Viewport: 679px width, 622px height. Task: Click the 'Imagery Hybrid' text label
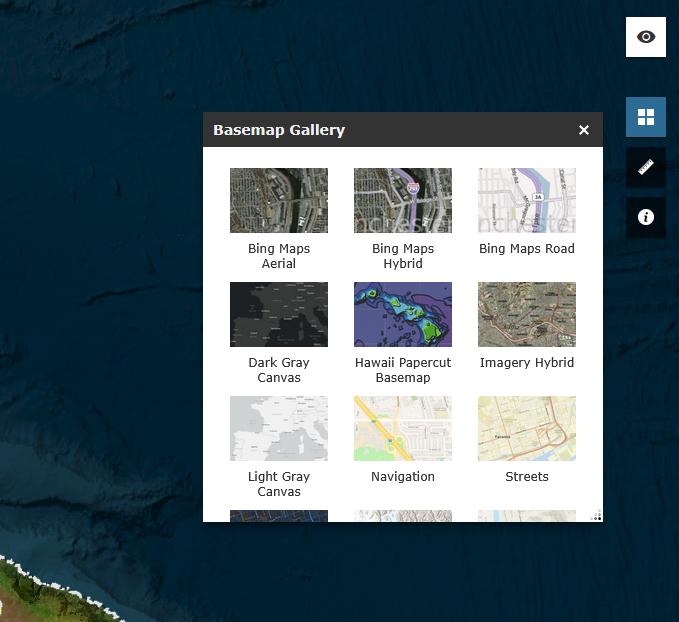pyautogui.click(x=527, y=363)
